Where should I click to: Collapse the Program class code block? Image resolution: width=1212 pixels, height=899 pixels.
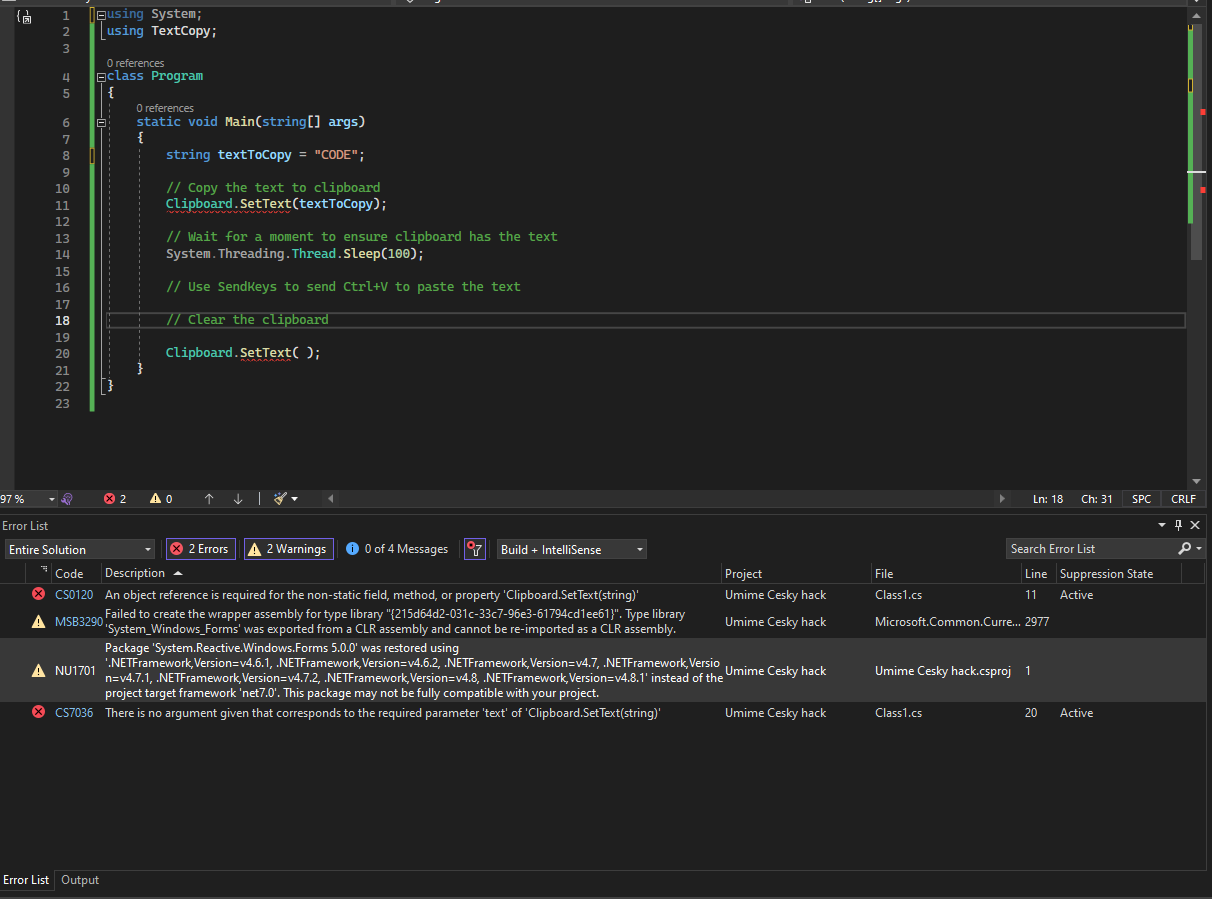(x=101, y=77)
